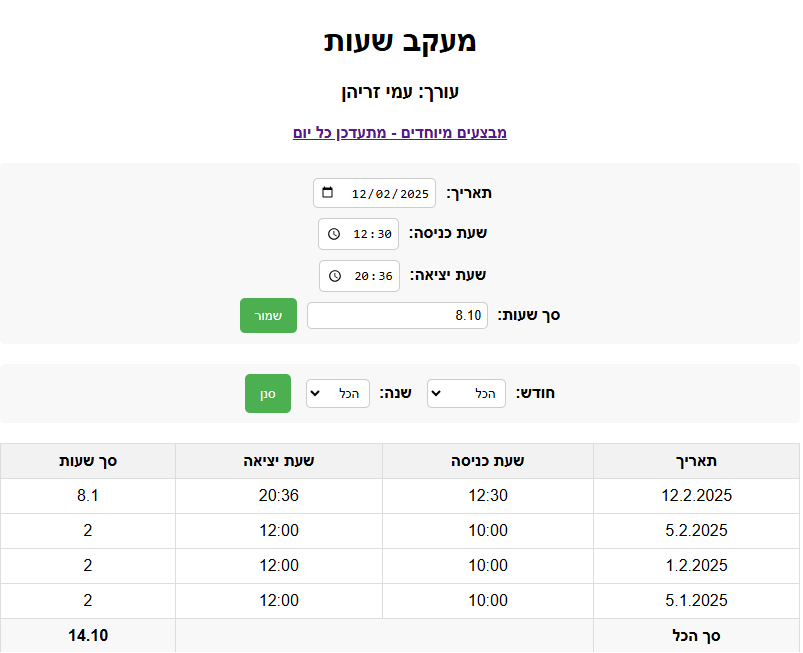Viewport: 803px width, 653px height.
Task: Click the 14.10 total hours cell
Action: (x=88, y=635)
